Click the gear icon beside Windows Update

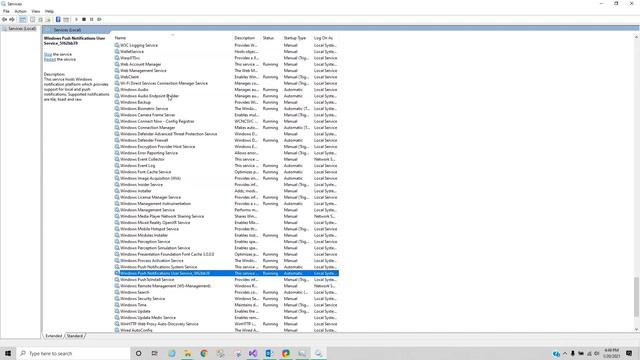[x=117, y=311]
